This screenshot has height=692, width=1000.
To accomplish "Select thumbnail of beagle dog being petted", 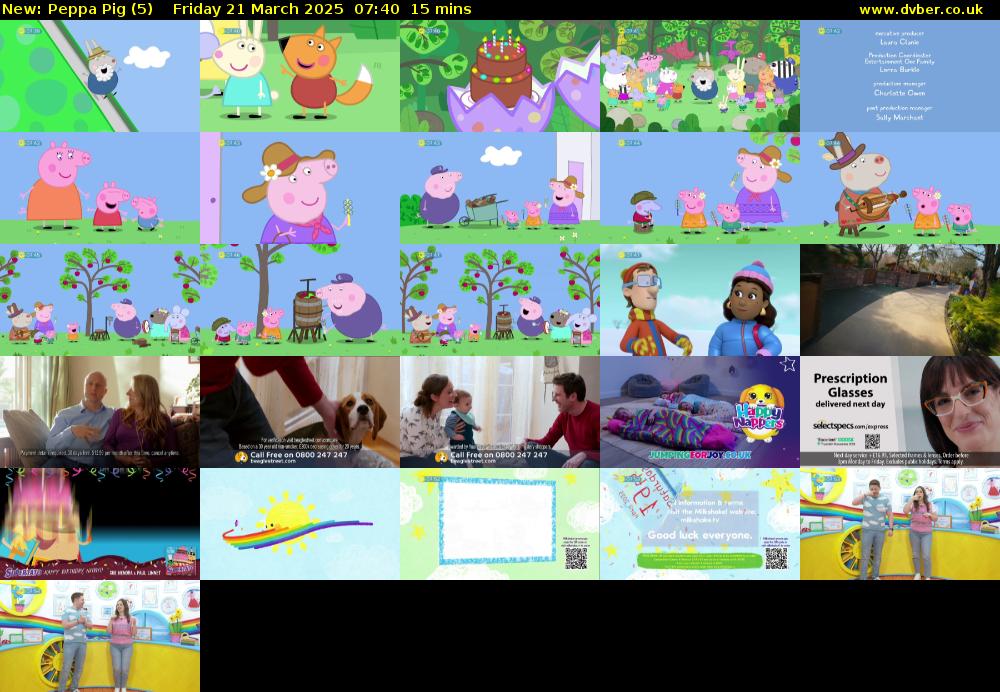I will pyautogui.click(x=300, y=412).
